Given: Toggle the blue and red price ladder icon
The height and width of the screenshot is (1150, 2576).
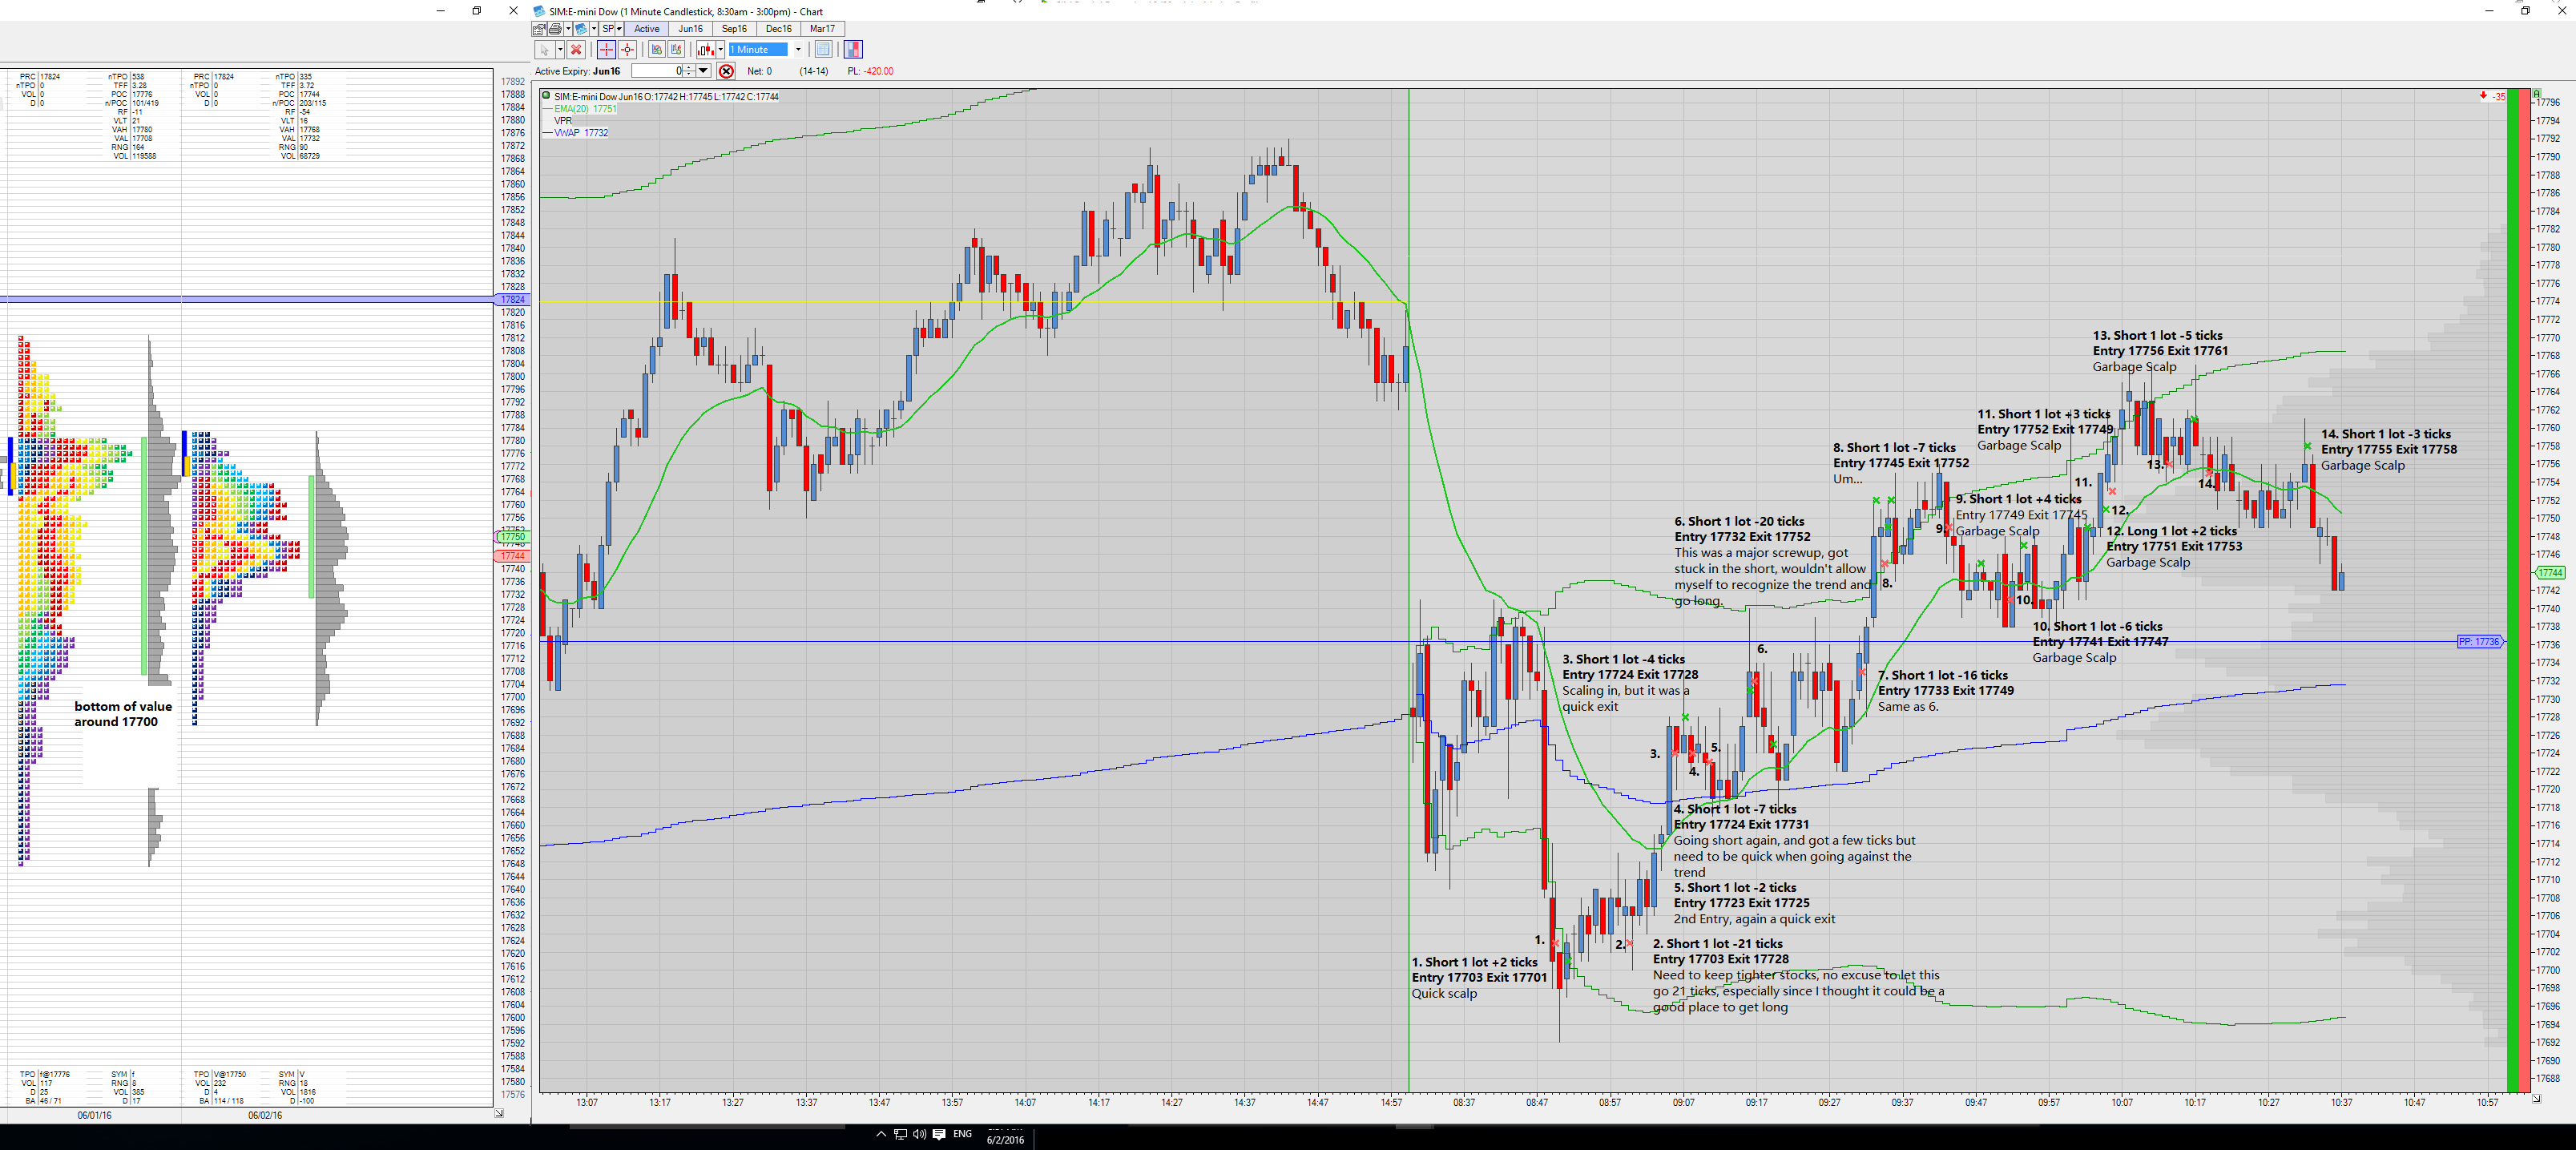Looking at the screenshot, I should [x=853, y=50].
